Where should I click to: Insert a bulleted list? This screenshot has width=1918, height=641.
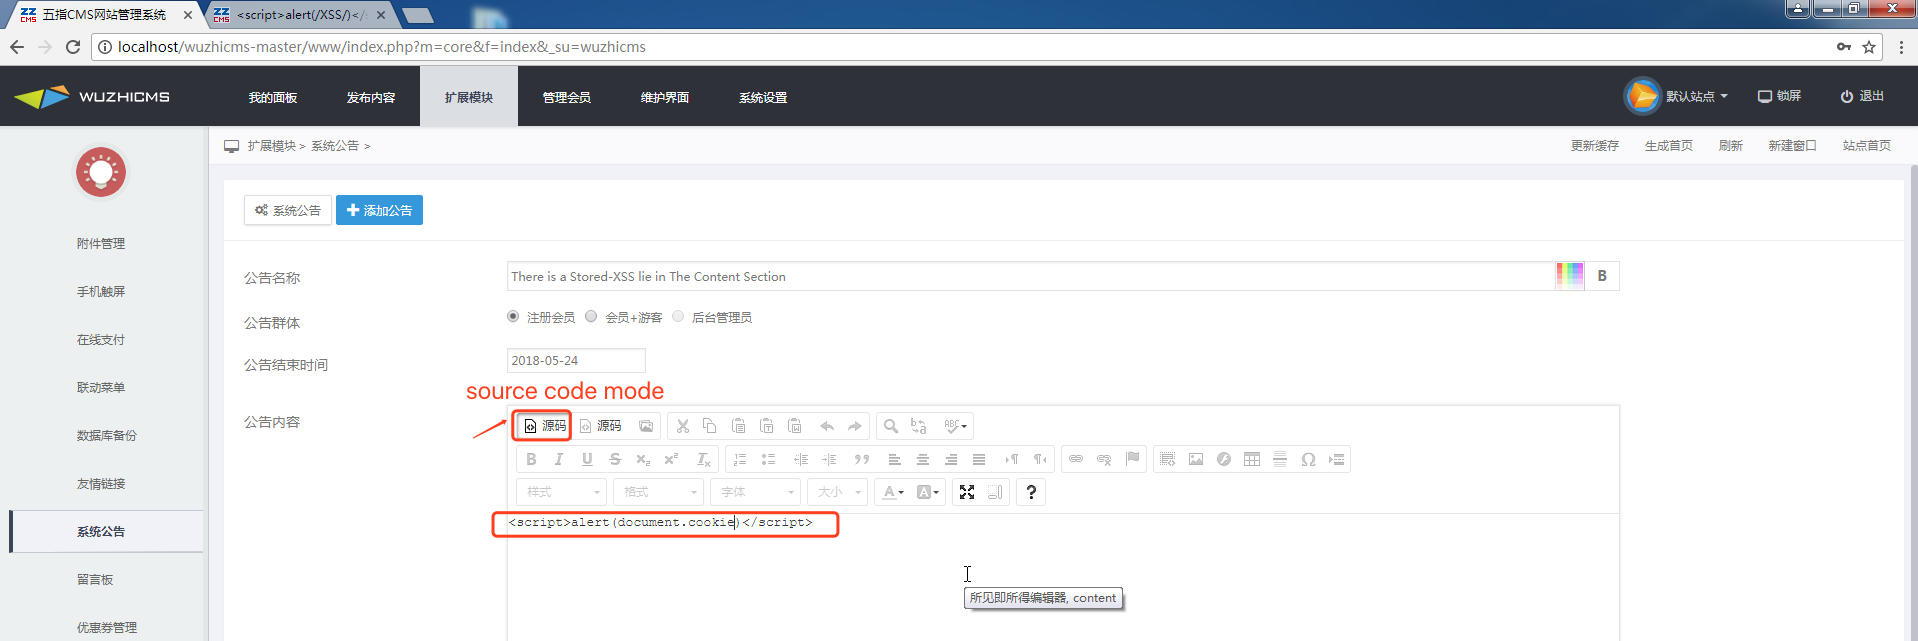768,459
